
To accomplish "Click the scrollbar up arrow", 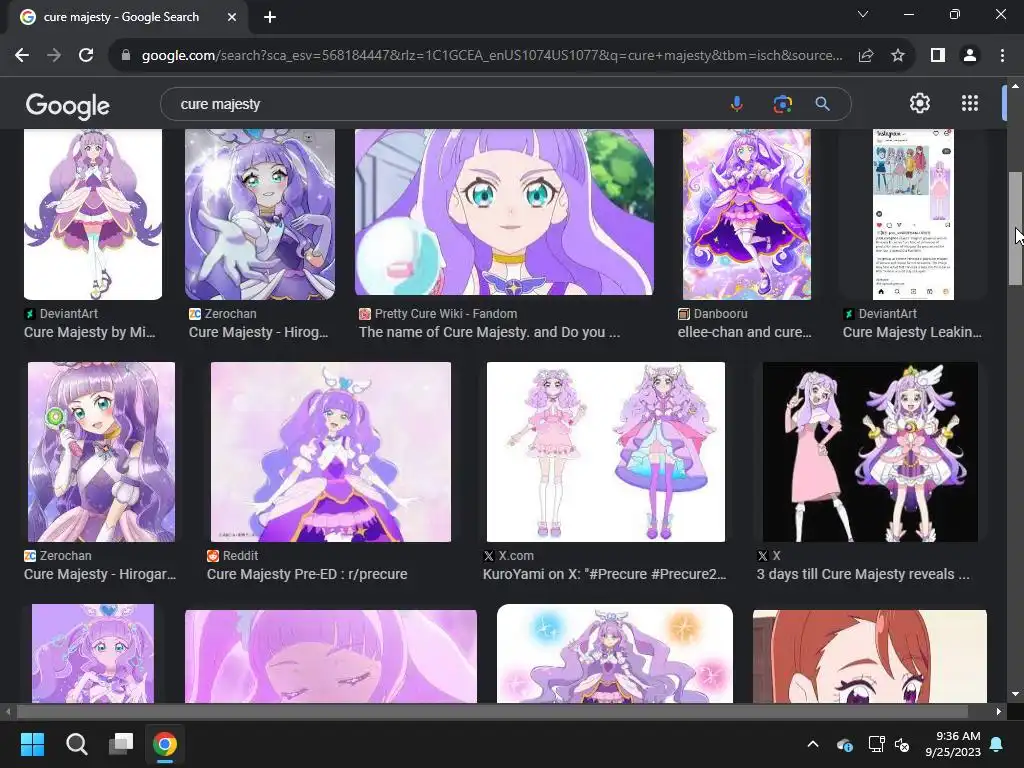I will click(1015, 86).
